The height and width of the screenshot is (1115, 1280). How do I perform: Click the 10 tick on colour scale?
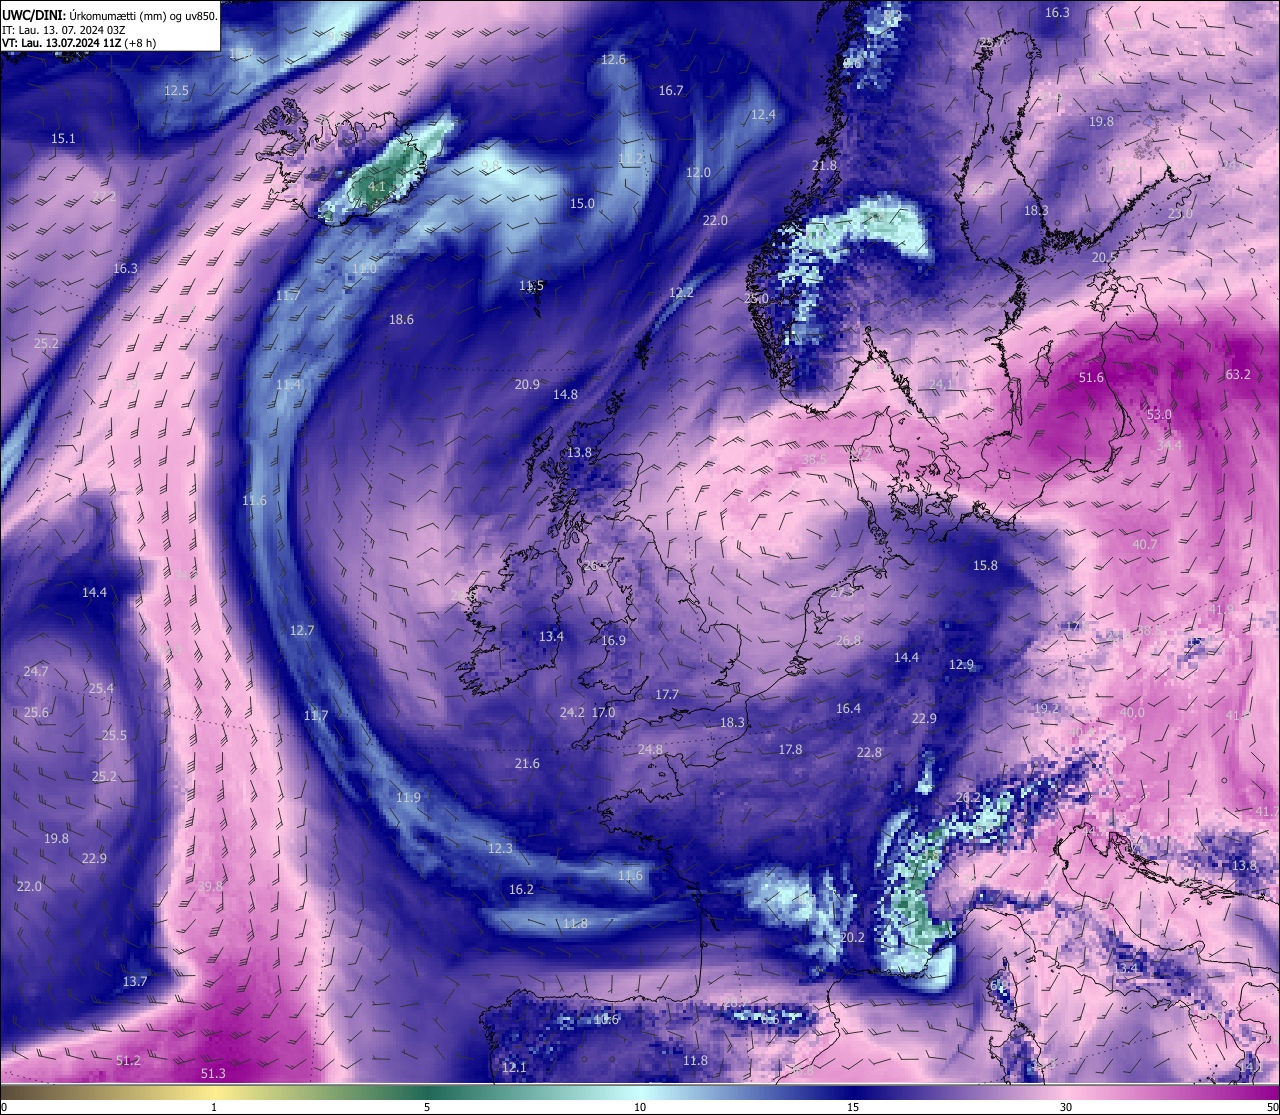click(x=640, y=1107)
